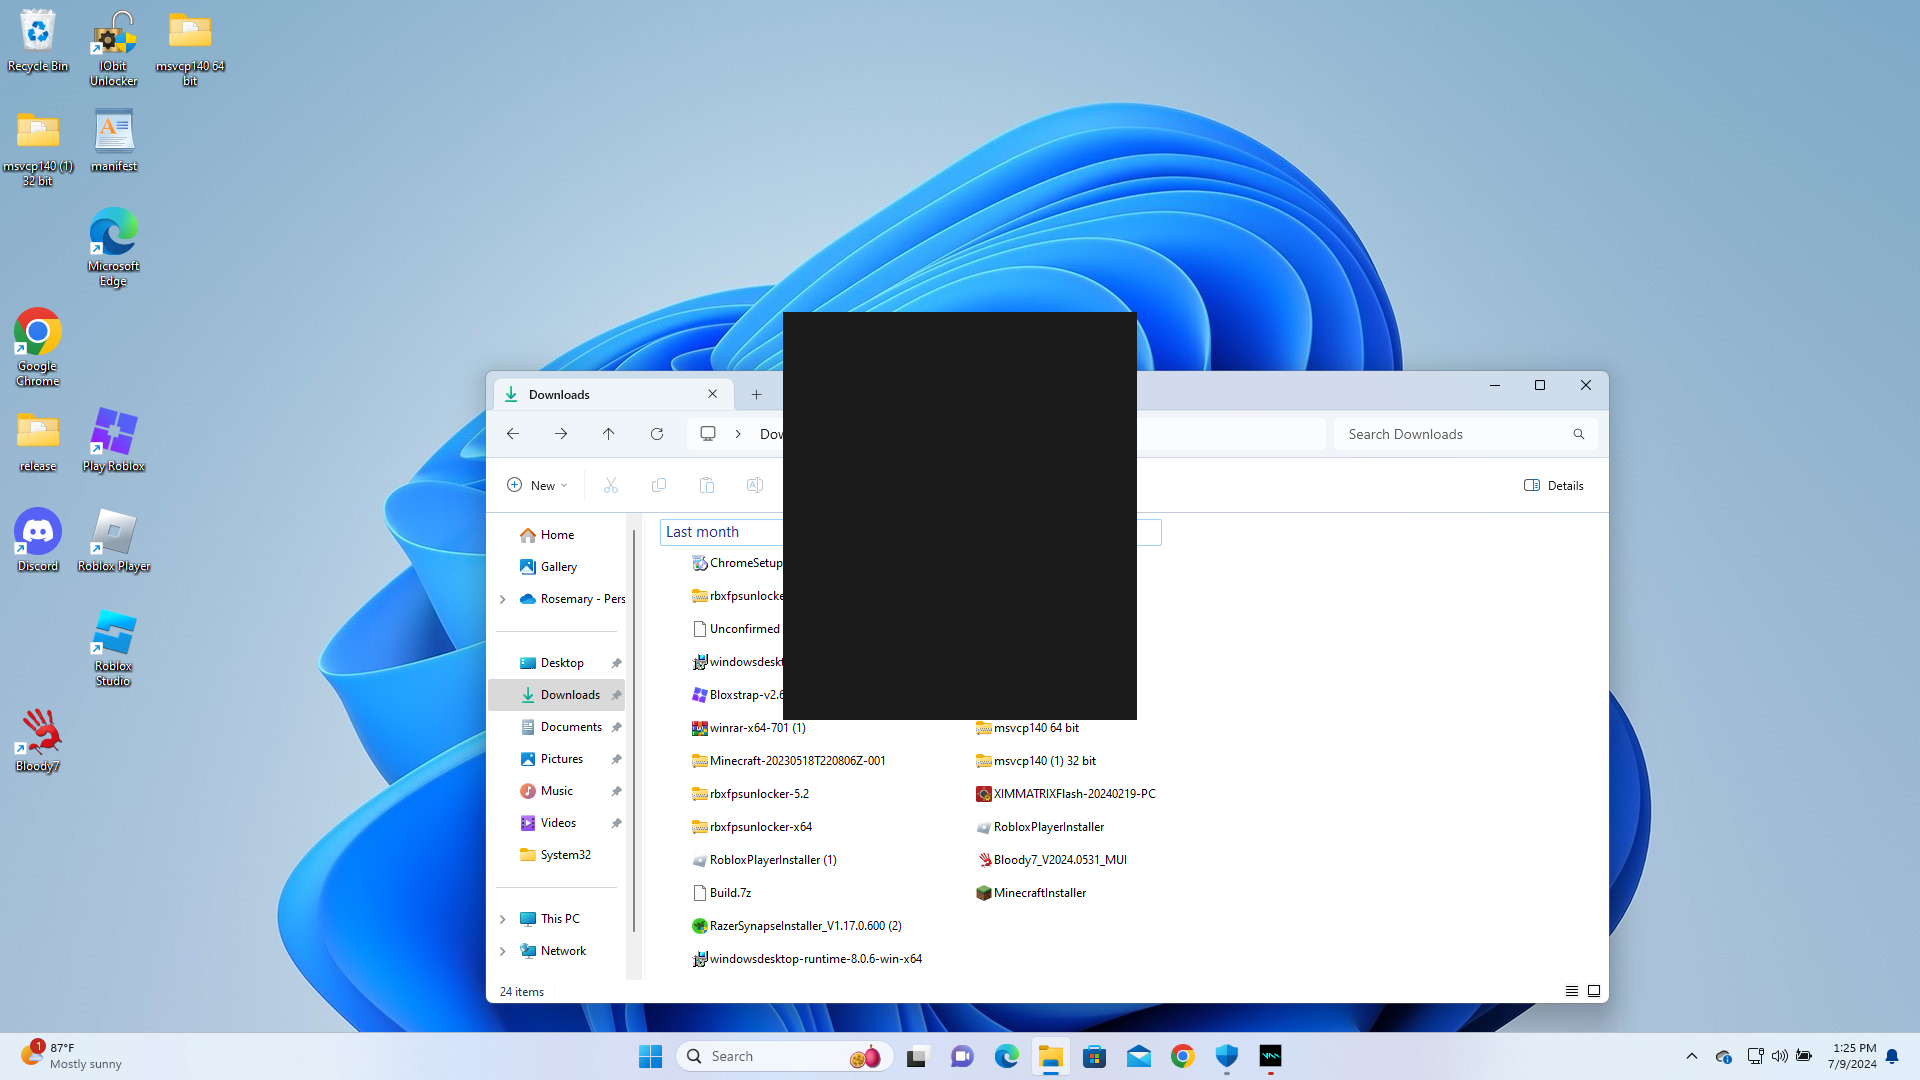Screen dimensions: 1920x1080
Task: Click the Copy icon in toolbar
Action: (x=659, y=485)
